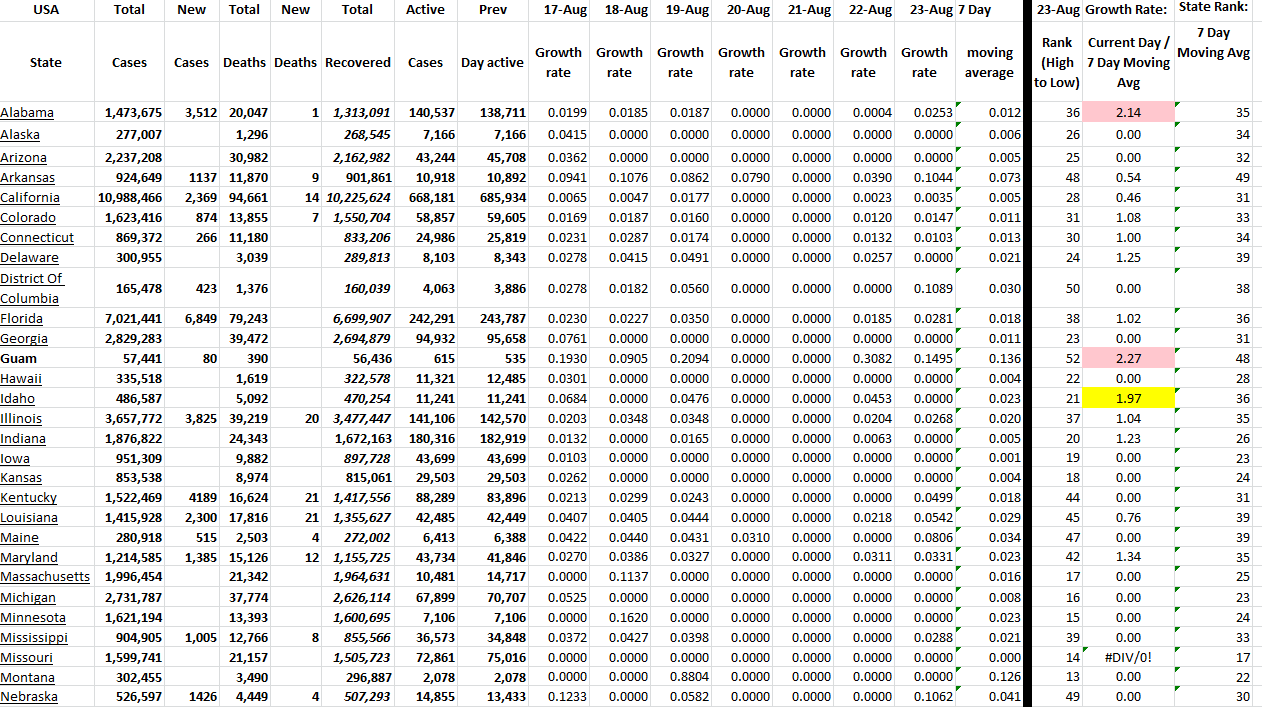Open the Massachusetts link
Screen dimensions: 1262x707
coord(45,577)
